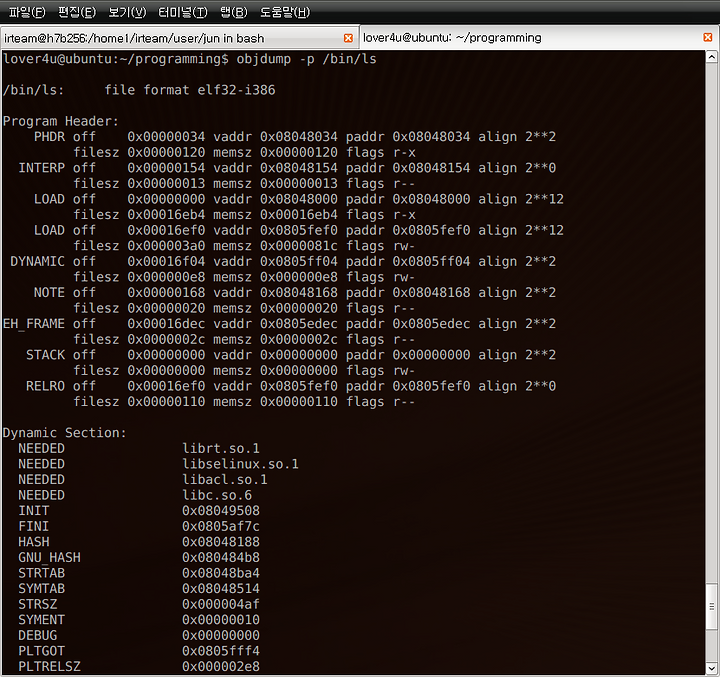Switch to the irteam@h7b256 bash tab
720x677 pixels.
tap(180, 38)
